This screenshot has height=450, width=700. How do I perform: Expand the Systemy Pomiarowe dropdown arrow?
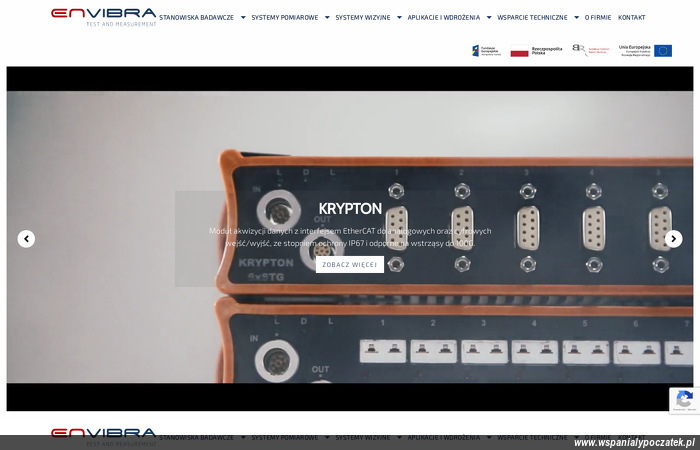click(327, 17)
